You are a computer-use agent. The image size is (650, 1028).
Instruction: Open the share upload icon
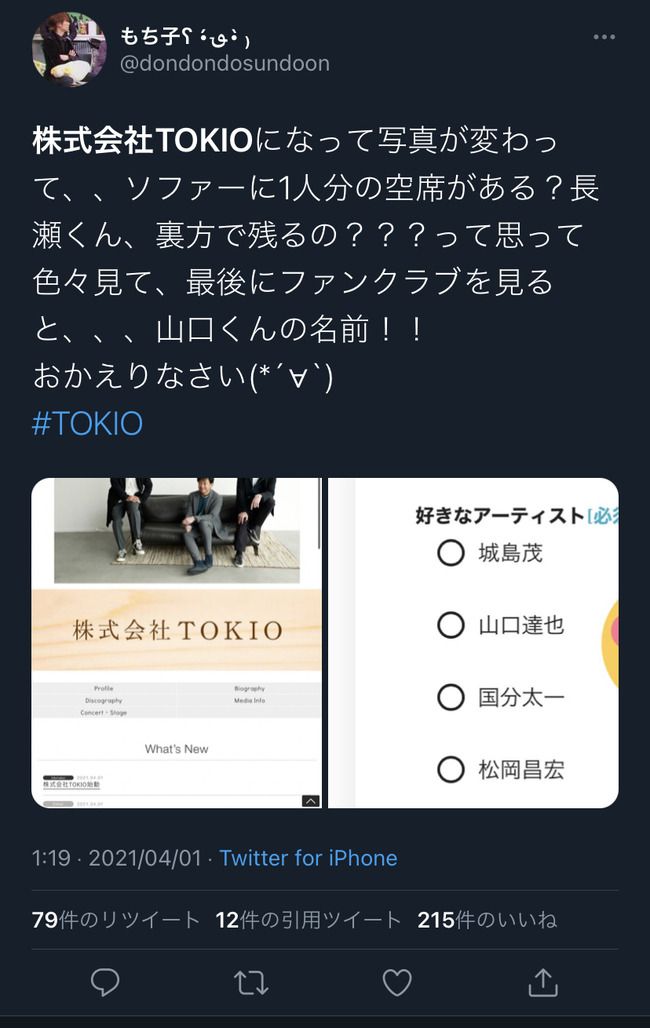(543, 982)
